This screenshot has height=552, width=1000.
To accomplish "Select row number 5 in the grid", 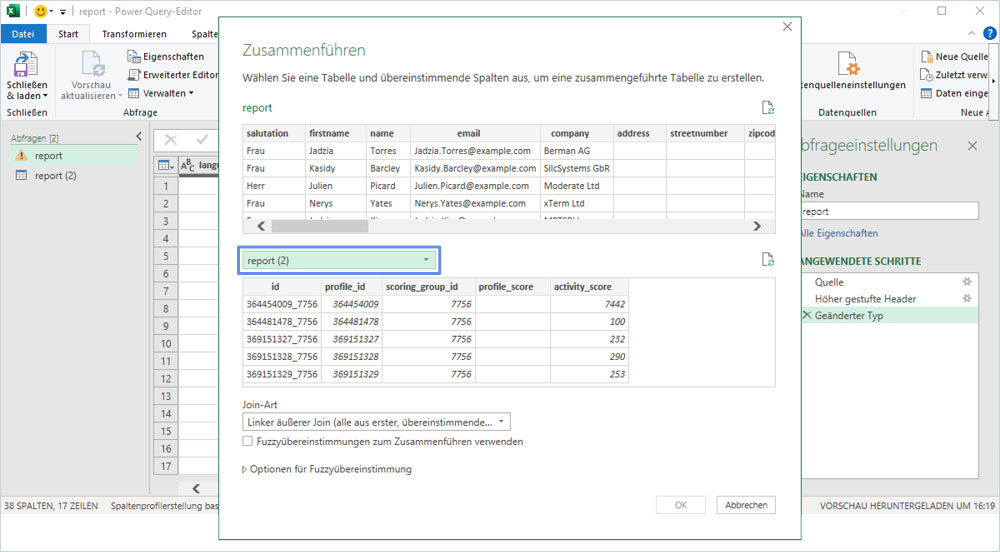I will 166,256.
